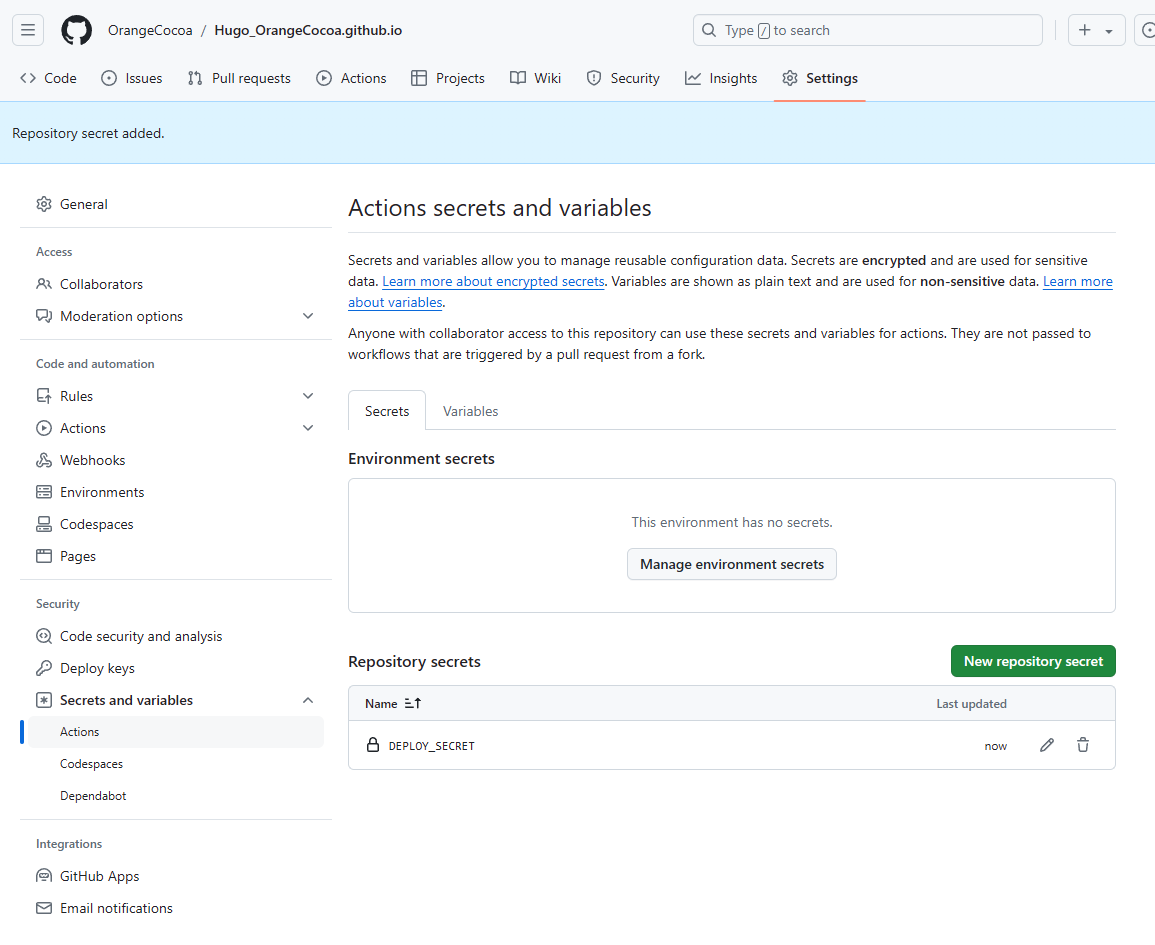Click the Environments server icon
Screen dimensions: 1155x945
[x=44, y=492]
